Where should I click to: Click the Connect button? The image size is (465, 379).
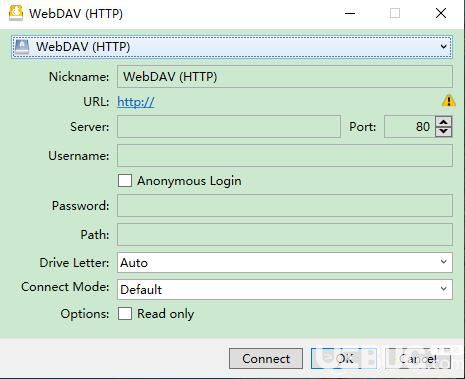[266, 359]
